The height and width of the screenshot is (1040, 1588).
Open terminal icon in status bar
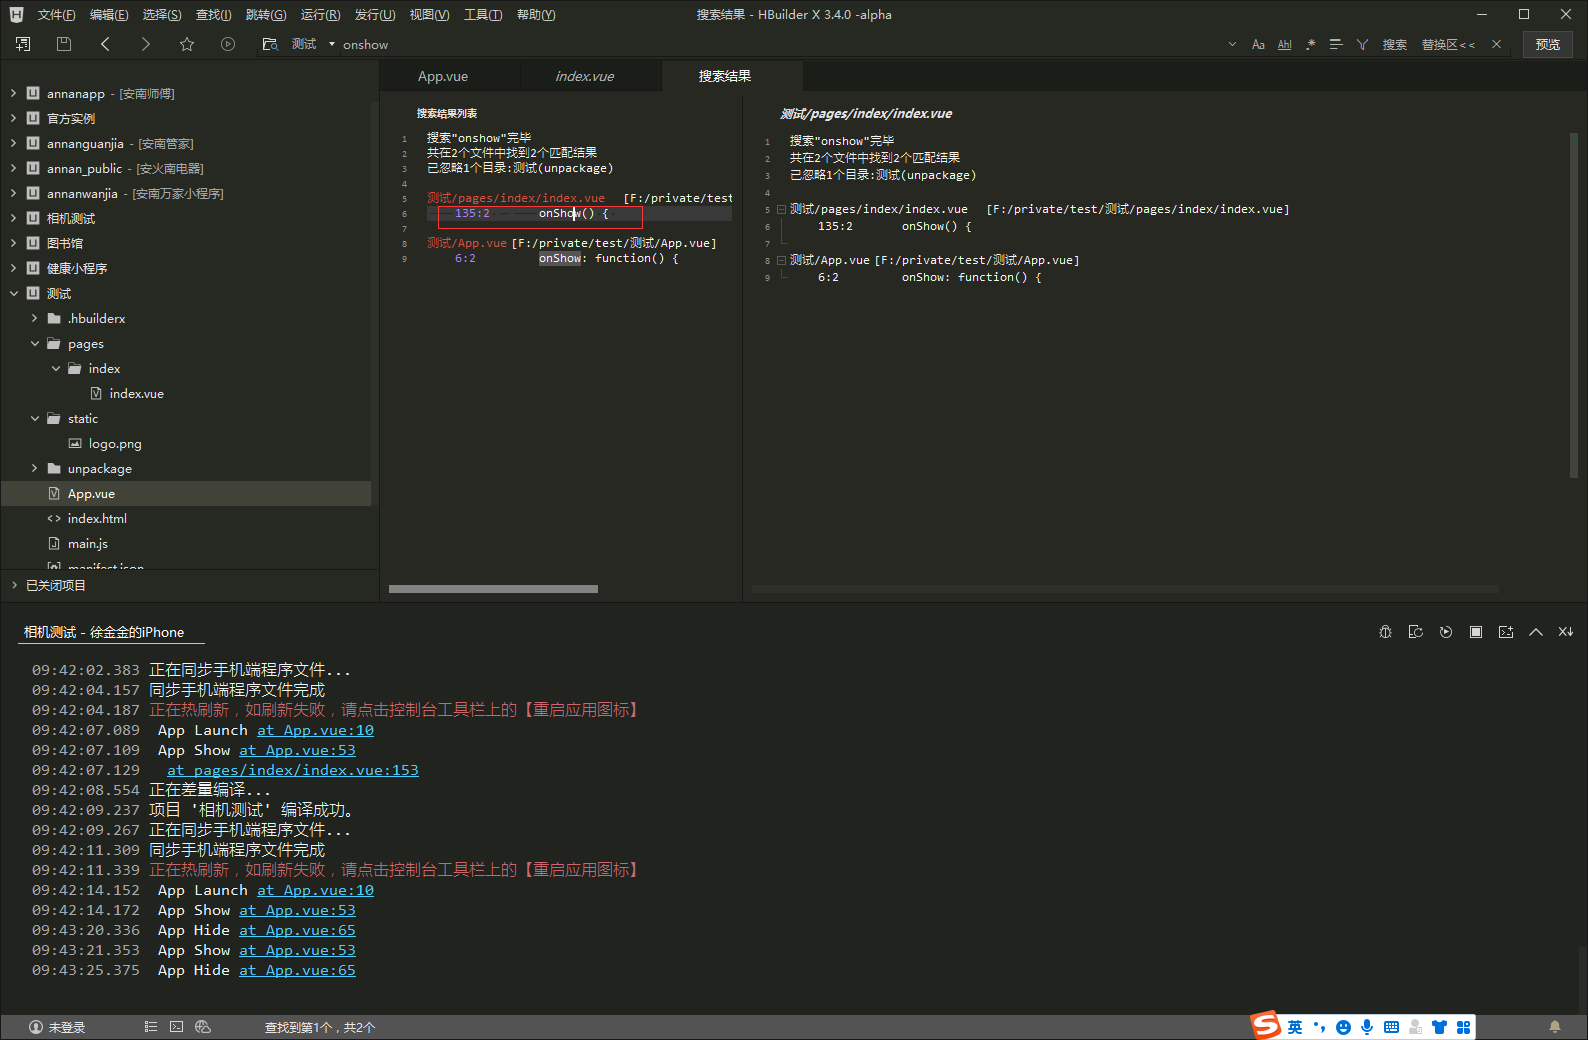click(176, 1027)
